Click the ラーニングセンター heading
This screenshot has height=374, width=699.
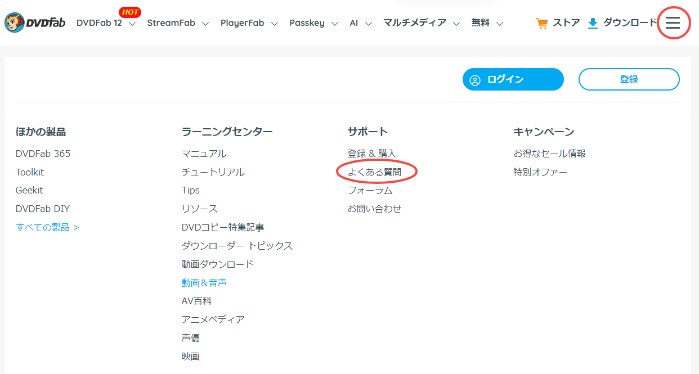click(x=227, y=132)
